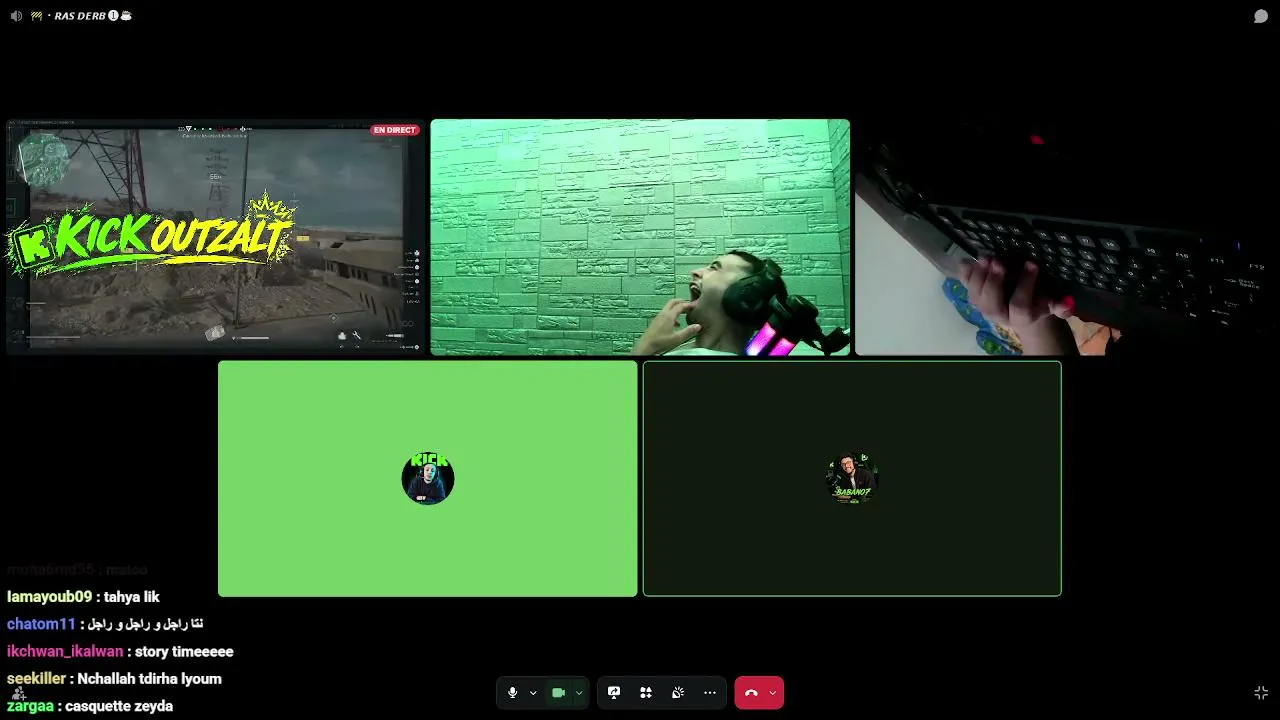Click username chatom11 in chat overlay
Viewport: 1280px width, 720px height.
41,624
